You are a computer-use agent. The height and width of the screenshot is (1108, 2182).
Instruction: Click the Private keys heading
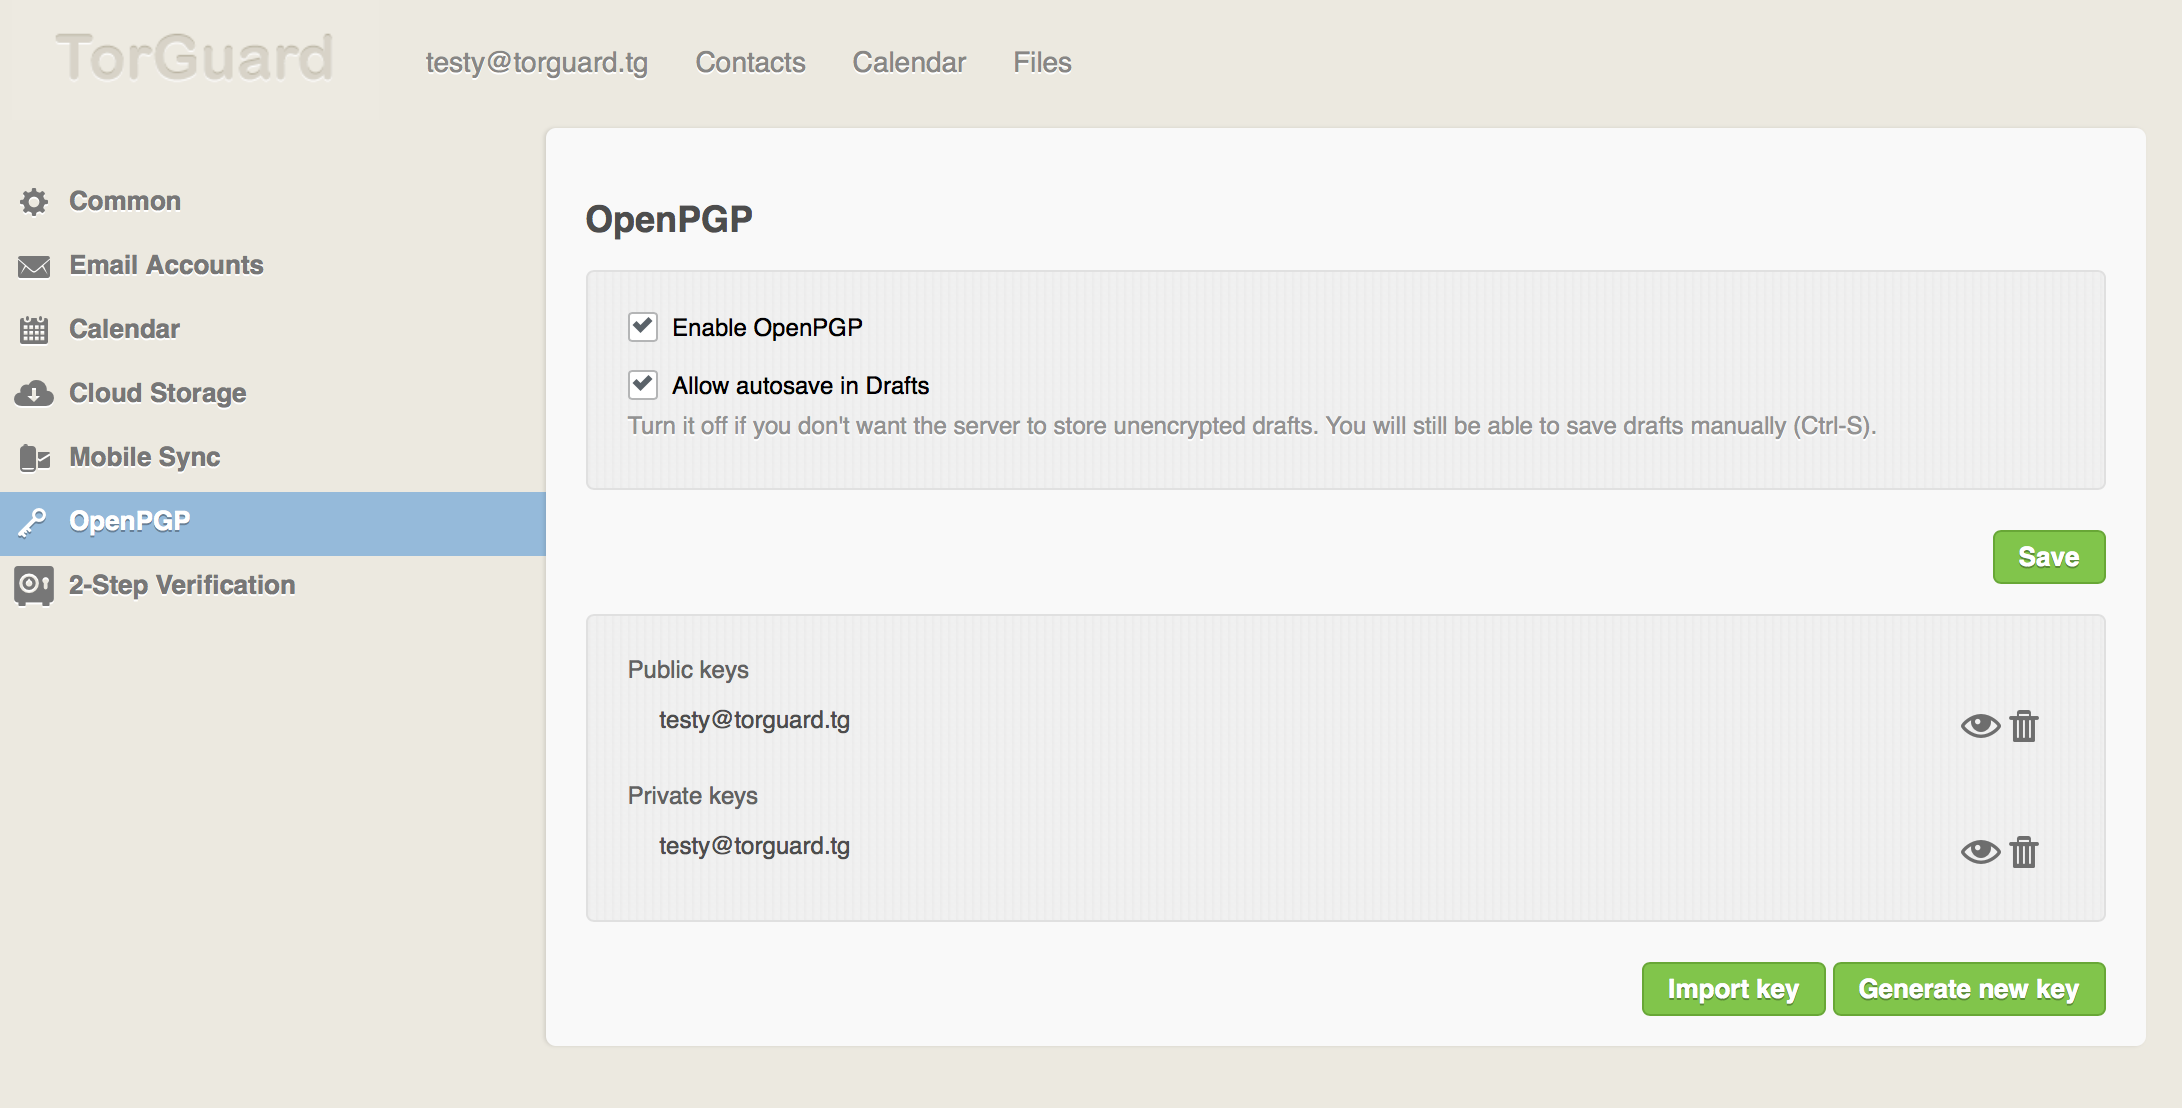692,796
